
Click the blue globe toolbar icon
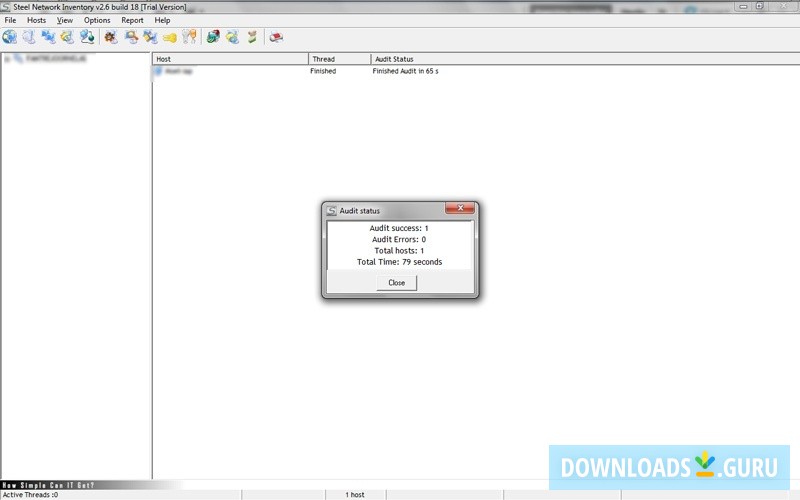pos(9,37)
